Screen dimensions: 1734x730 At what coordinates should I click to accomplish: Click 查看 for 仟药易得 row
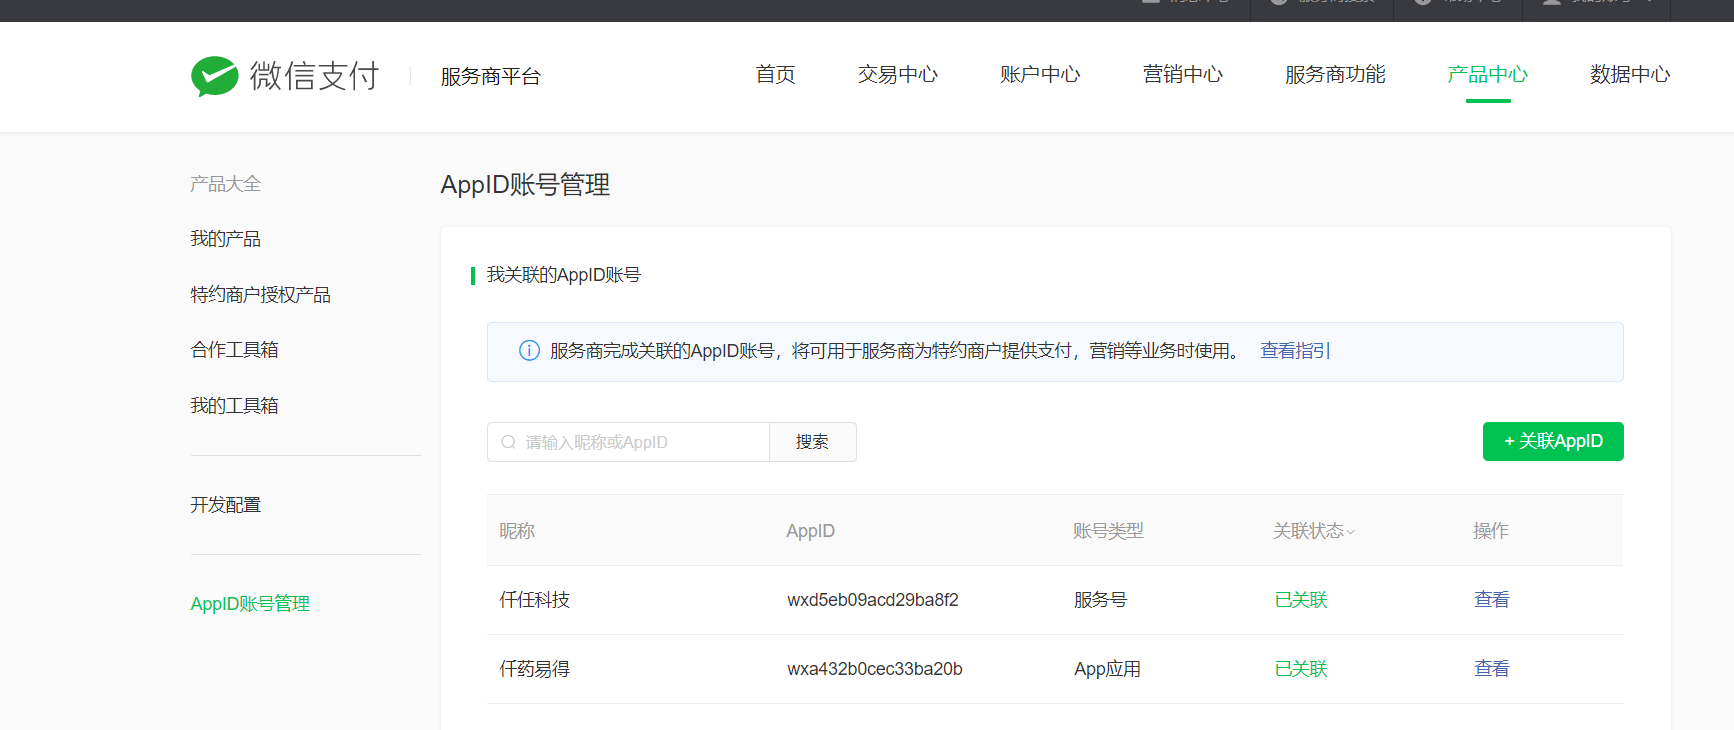pyautogui.click(x=1491, y=669)
